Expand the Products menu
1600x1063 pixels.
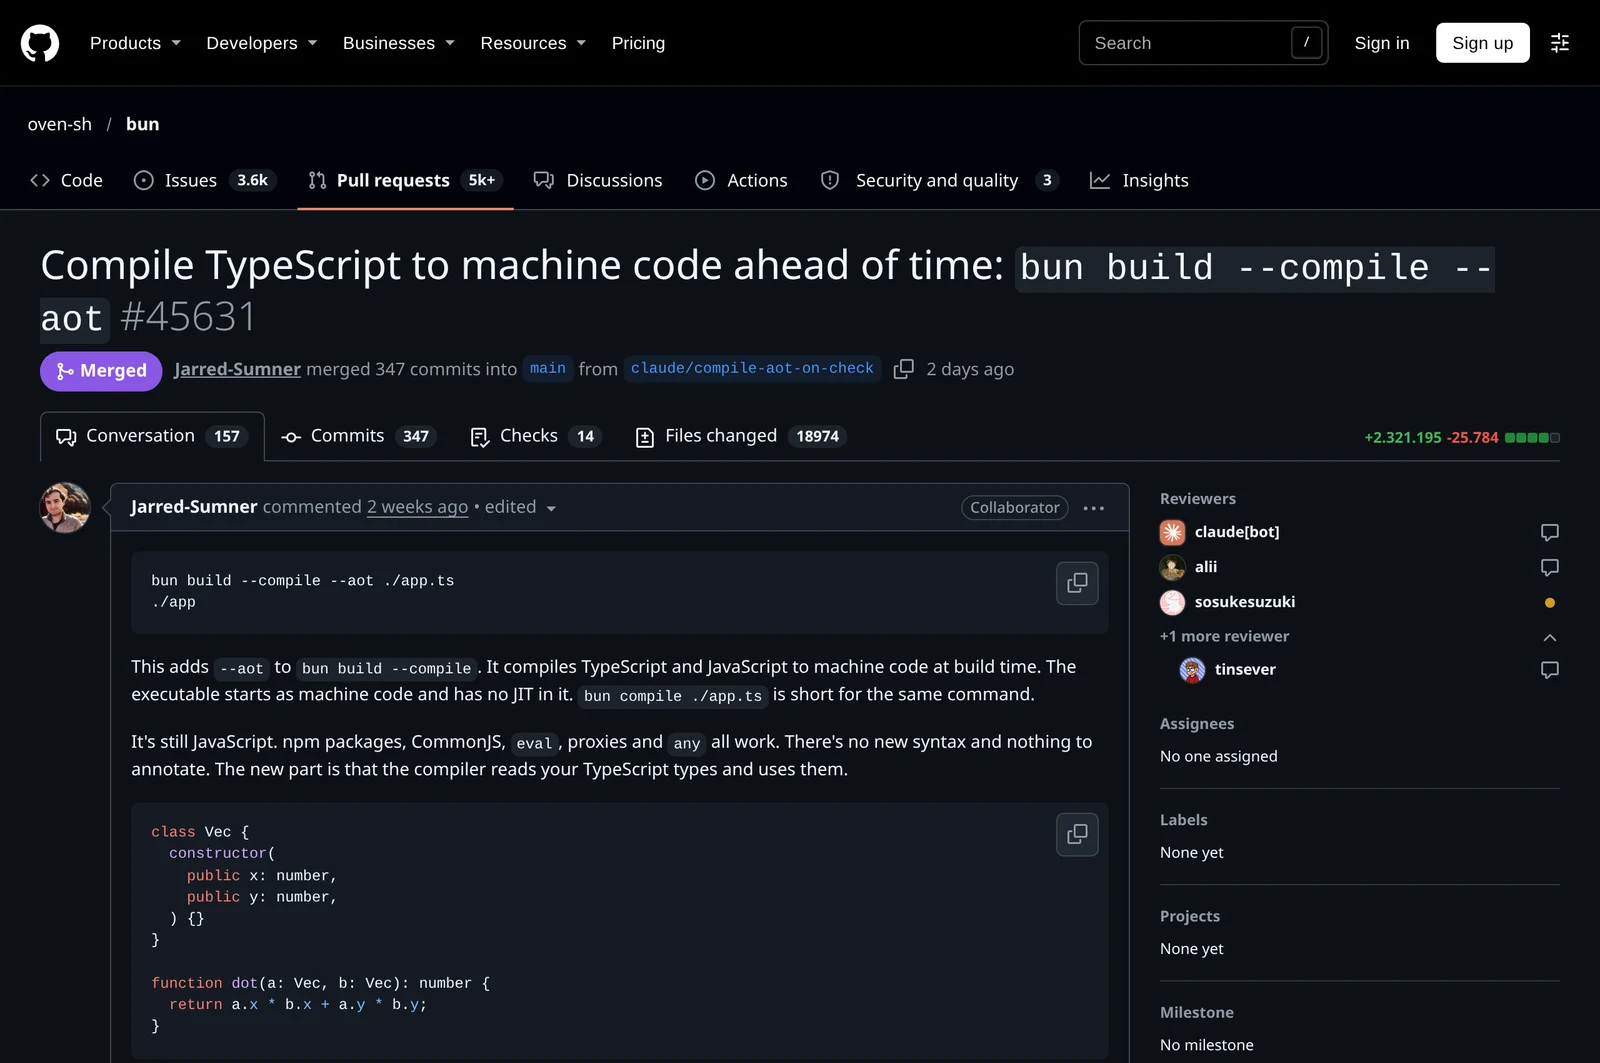pyautogui.click(x=135, y=43)
